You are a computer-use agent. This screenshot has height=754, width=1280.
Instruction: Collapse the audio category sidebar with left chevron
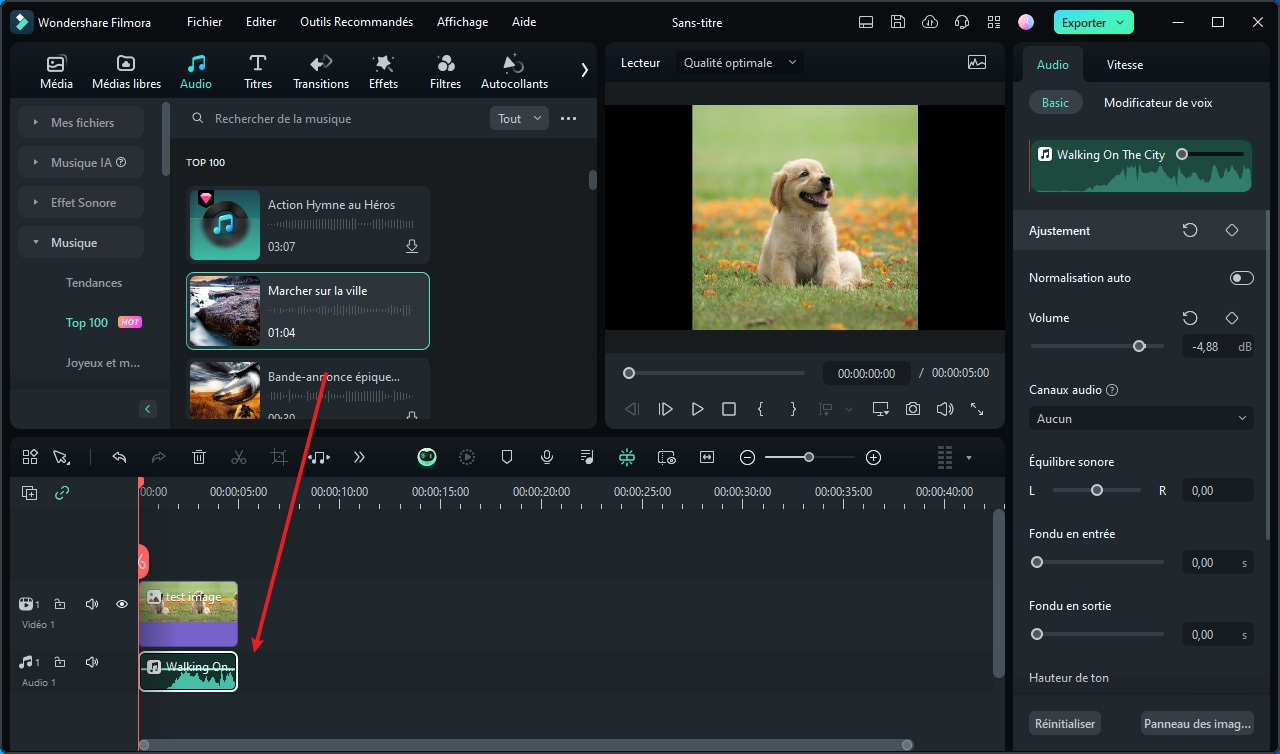[x=148, y=409]
